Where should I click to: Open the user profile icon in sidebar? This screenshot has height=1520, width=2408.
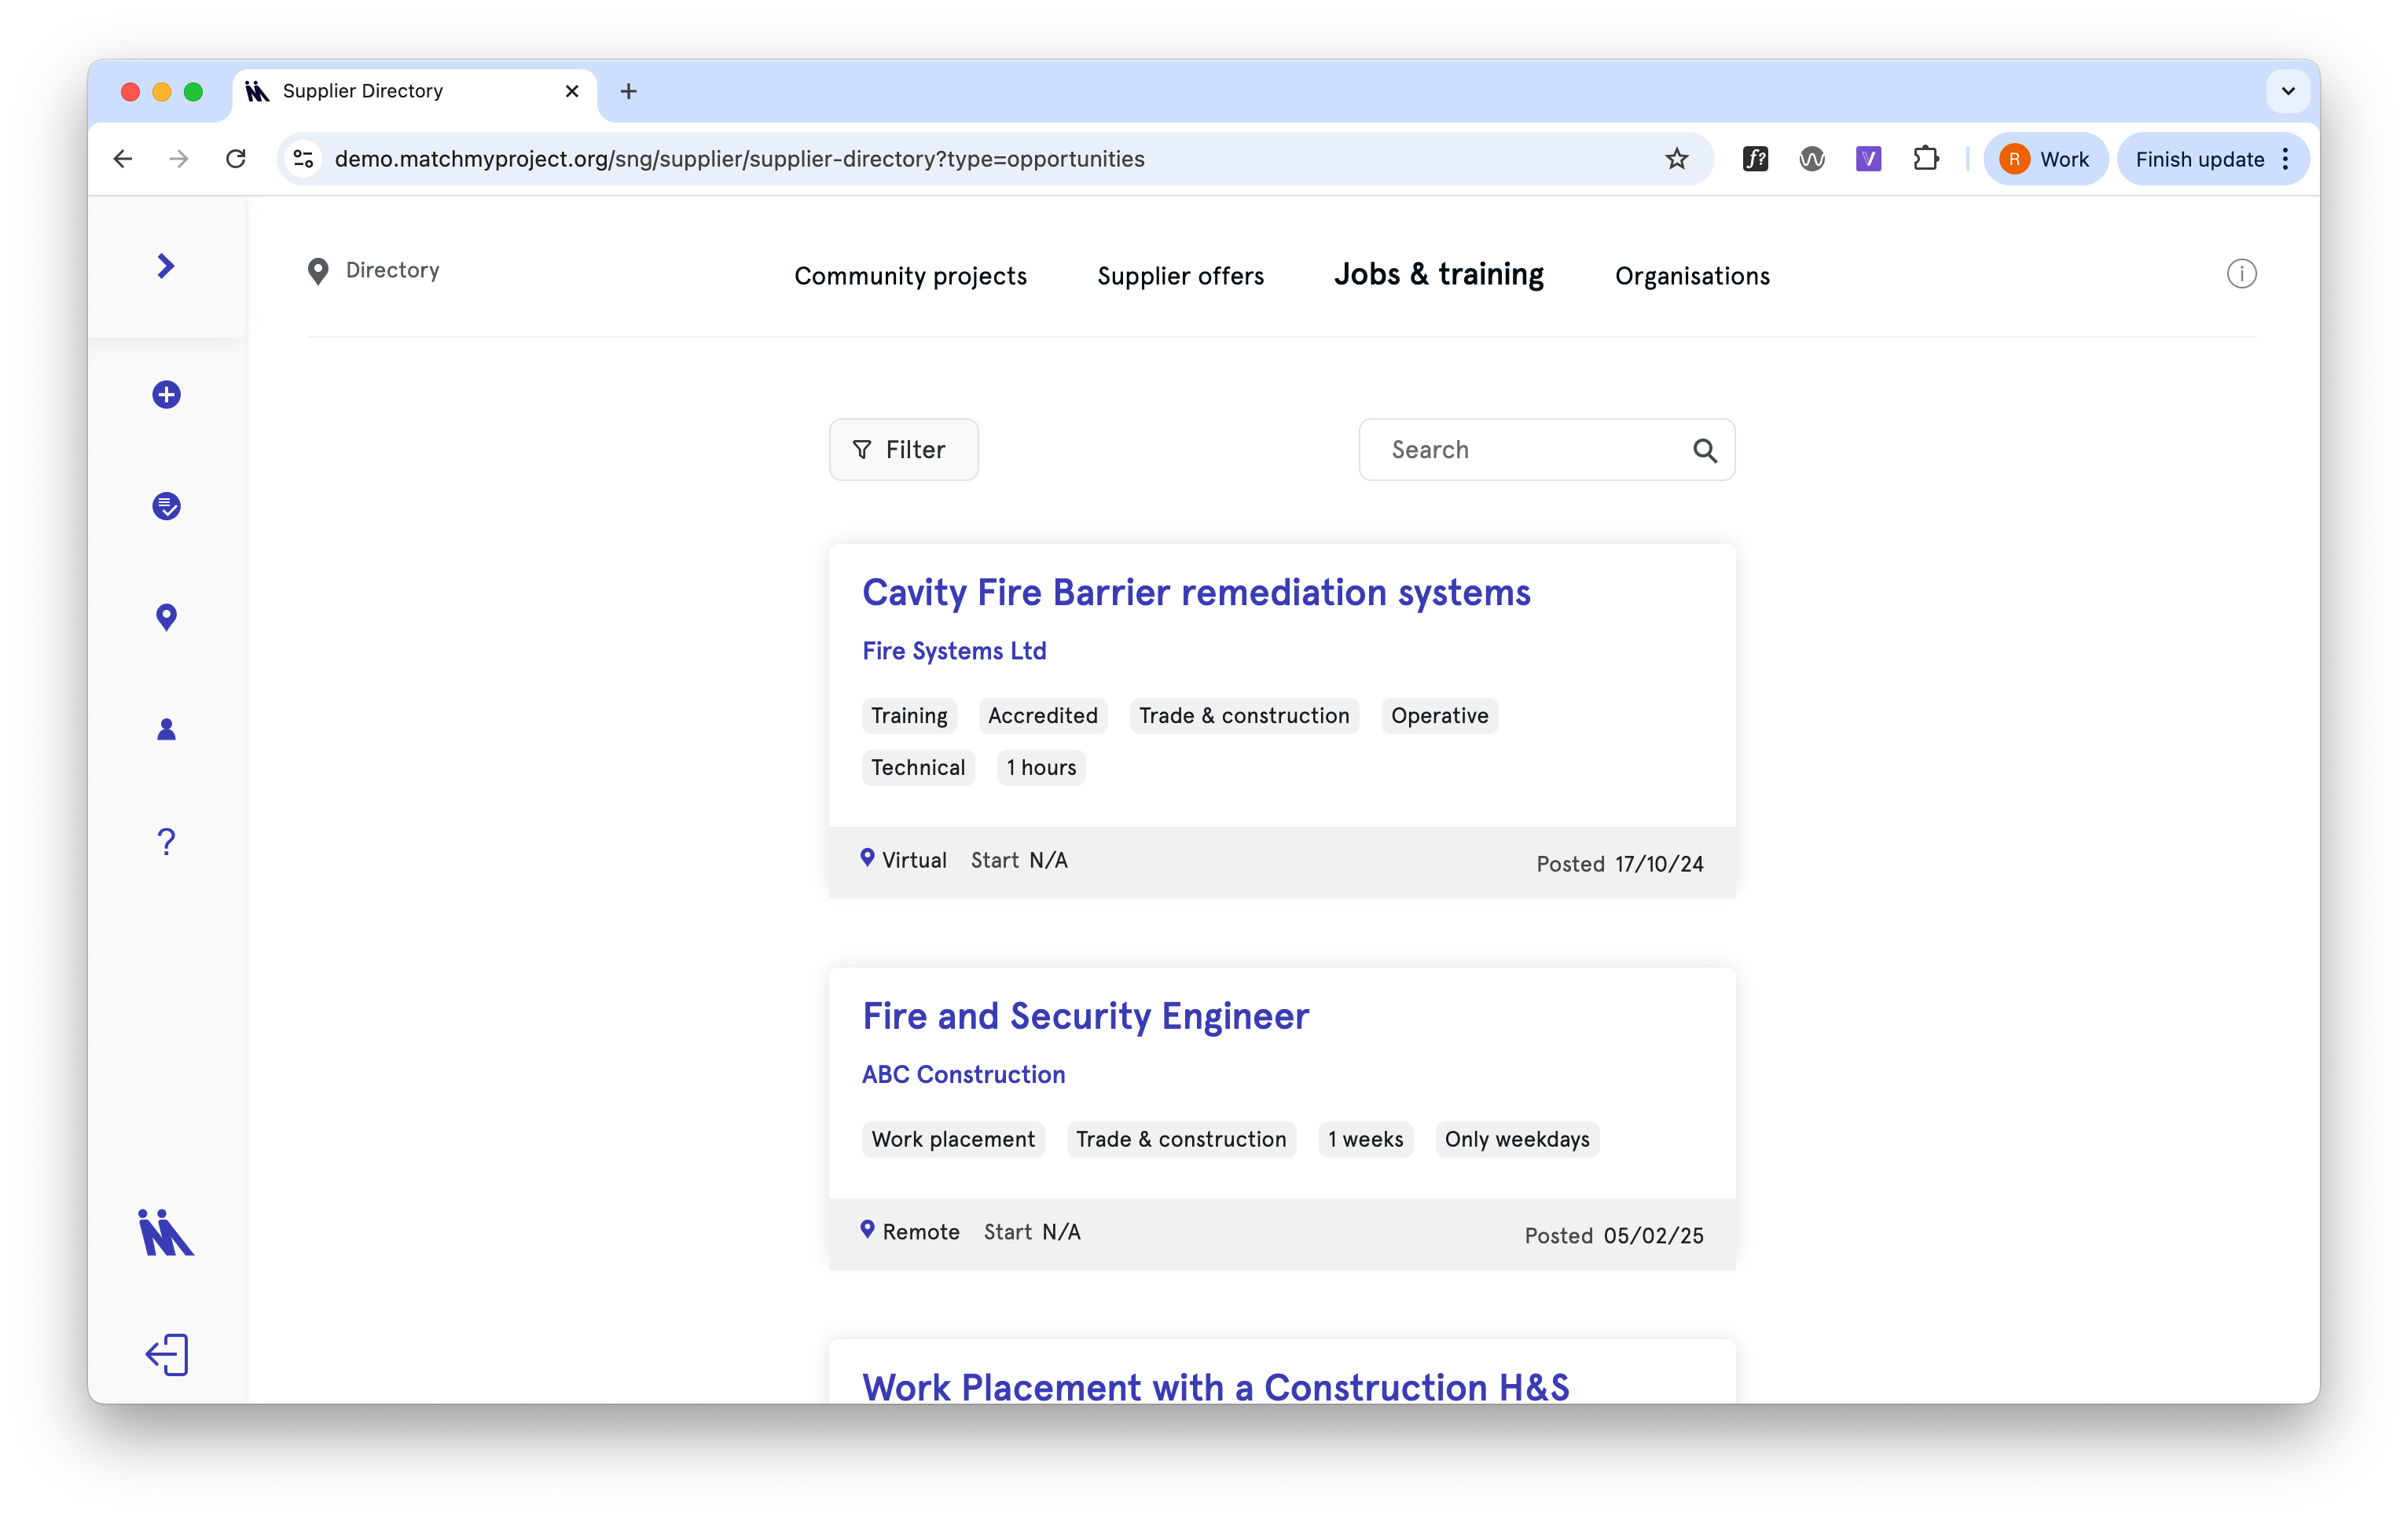(x=166, y=729)
